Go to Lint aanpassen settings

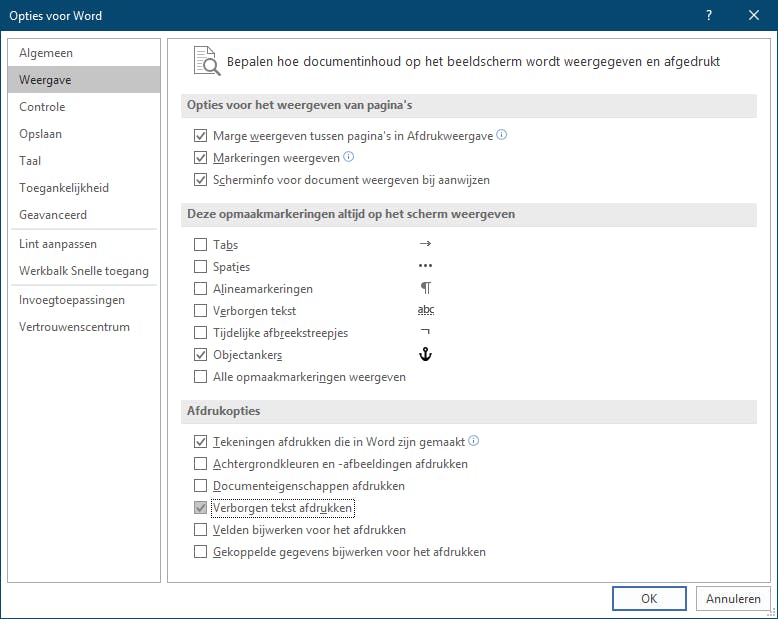pos(58,244)
